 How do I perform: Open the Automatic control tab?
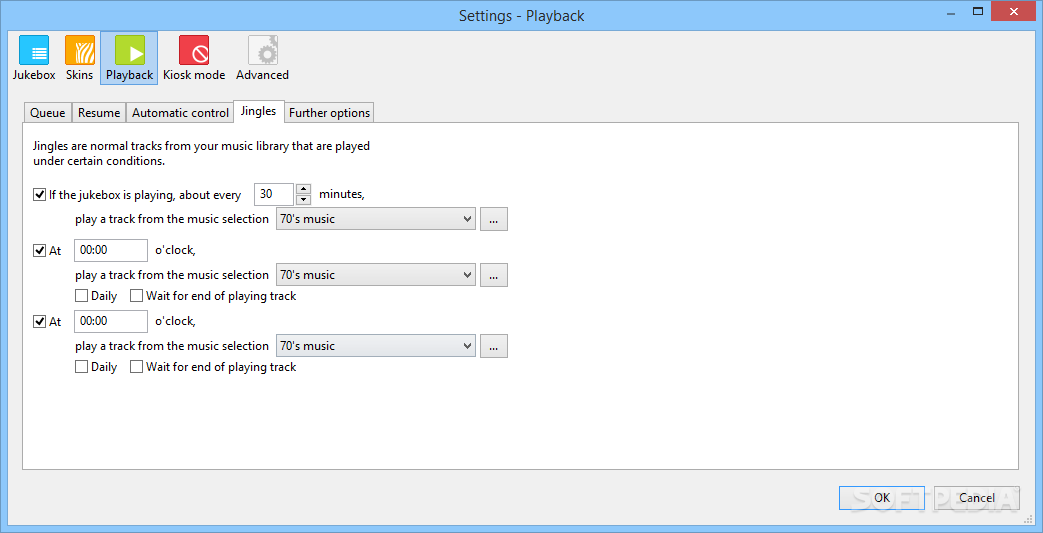[x=180, y=113]
